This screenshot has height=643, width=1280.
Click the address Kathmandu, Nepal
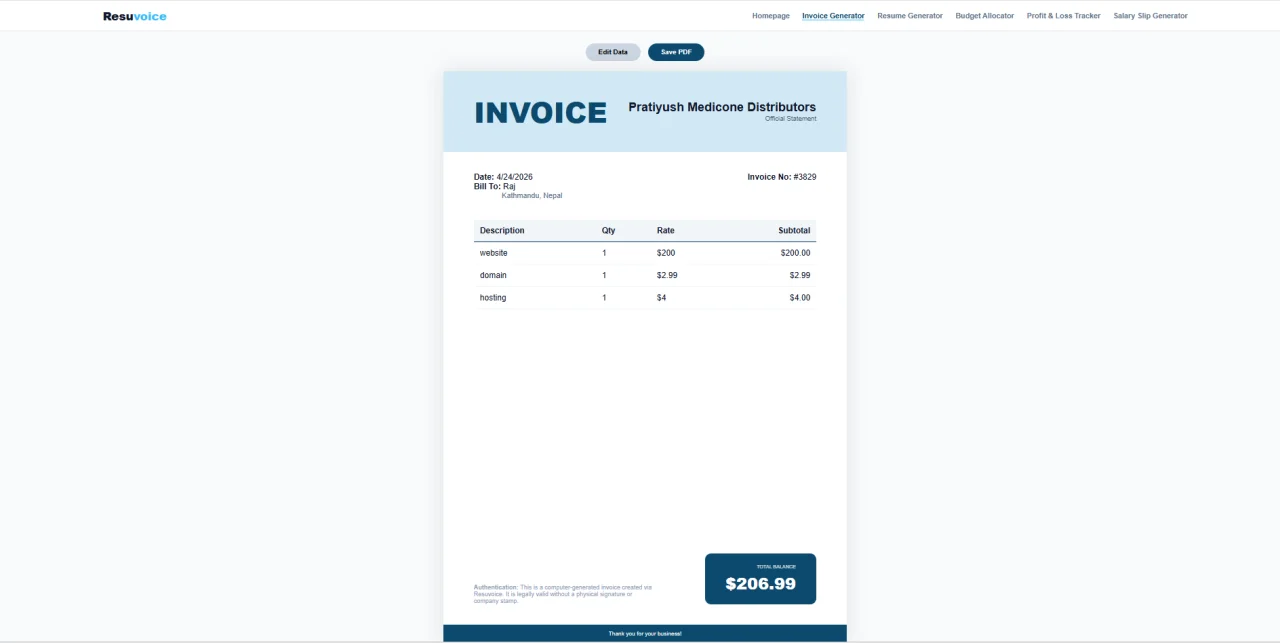click(x=532, y=196)
